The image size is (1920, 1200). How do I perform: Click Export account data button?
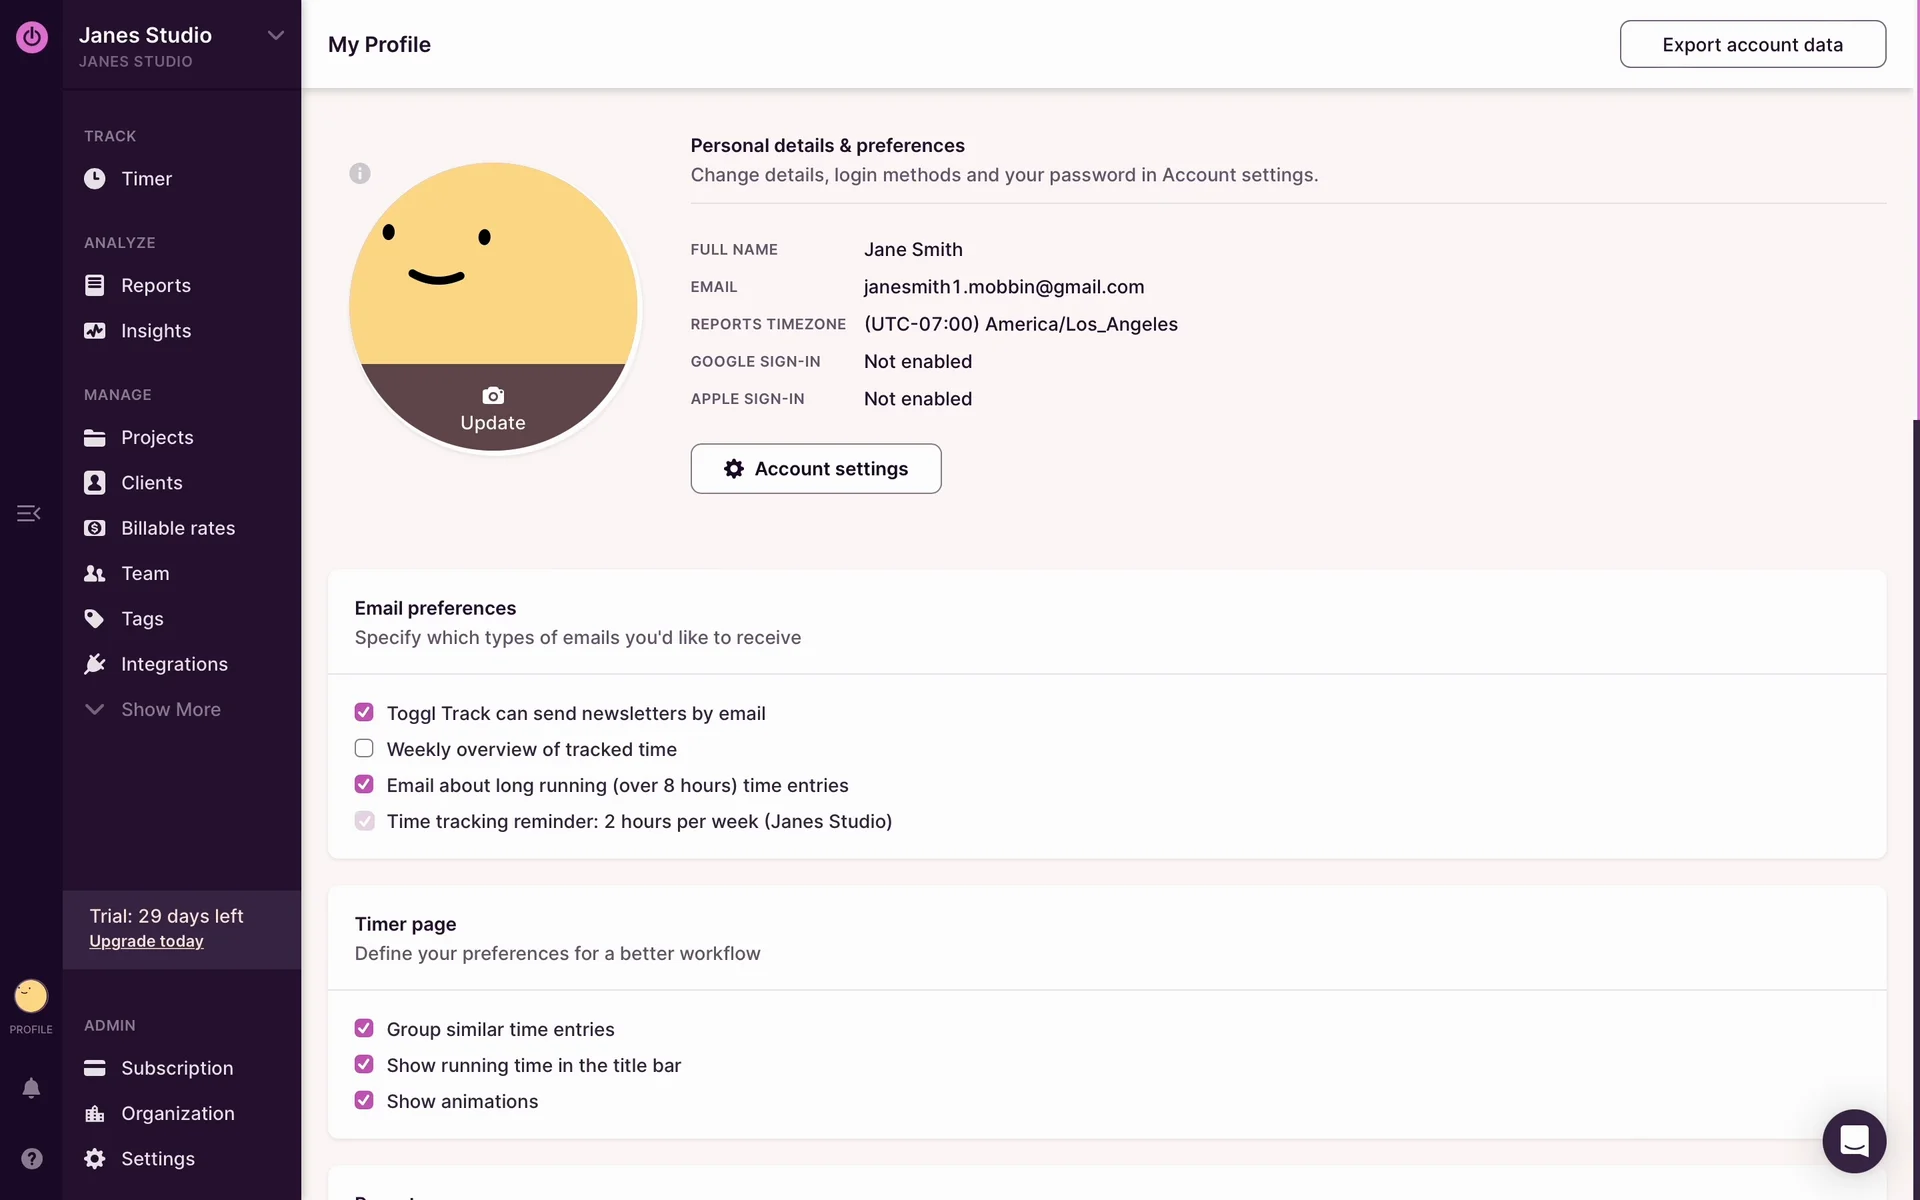(x=1752, y=45)
